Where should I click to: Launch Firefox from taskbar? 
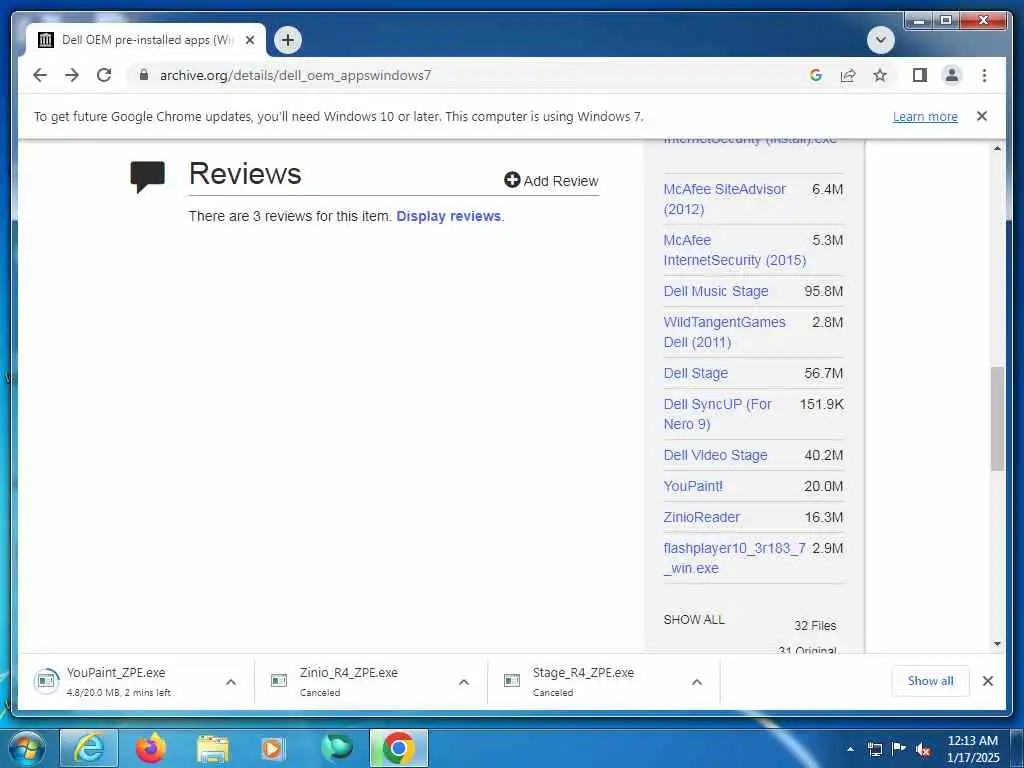[x=151, y=748]
